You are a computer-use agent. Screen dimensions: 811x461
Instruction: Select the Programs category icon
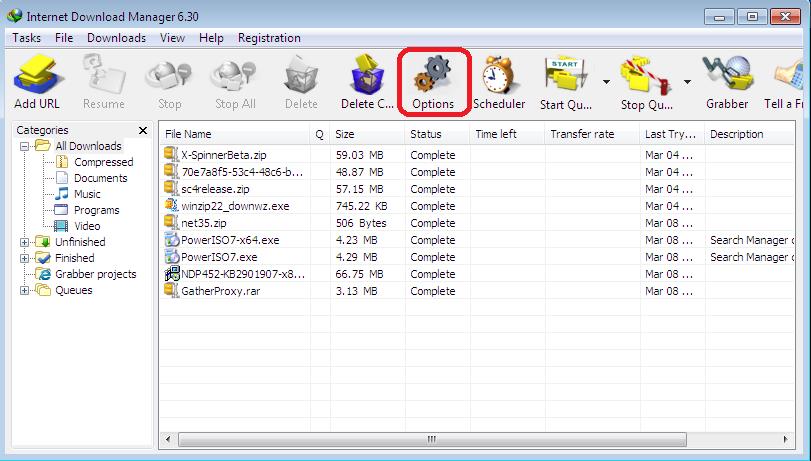click(62, 210)
